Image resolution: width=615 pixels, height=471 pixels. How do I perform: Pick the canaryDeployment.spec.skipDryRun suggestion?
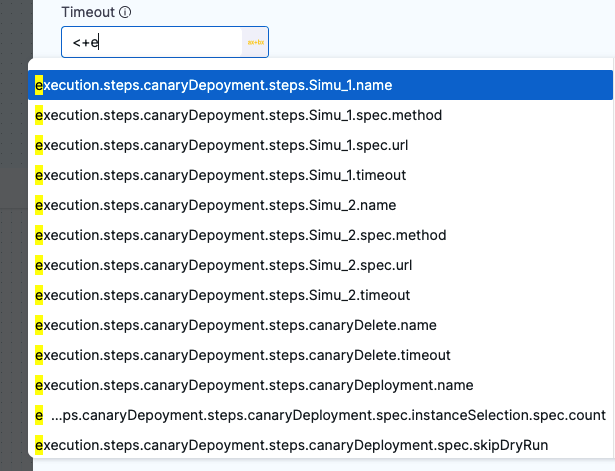pos(292,445)
